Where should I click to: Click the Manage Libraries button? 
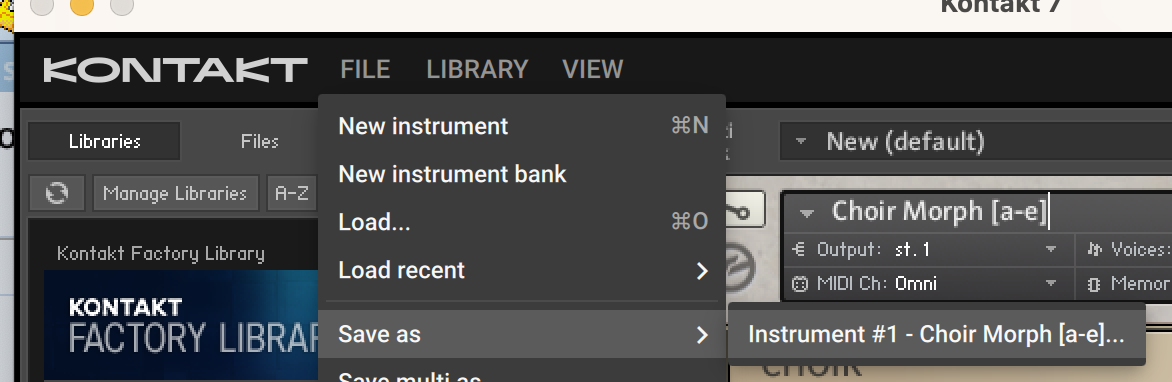175,194
